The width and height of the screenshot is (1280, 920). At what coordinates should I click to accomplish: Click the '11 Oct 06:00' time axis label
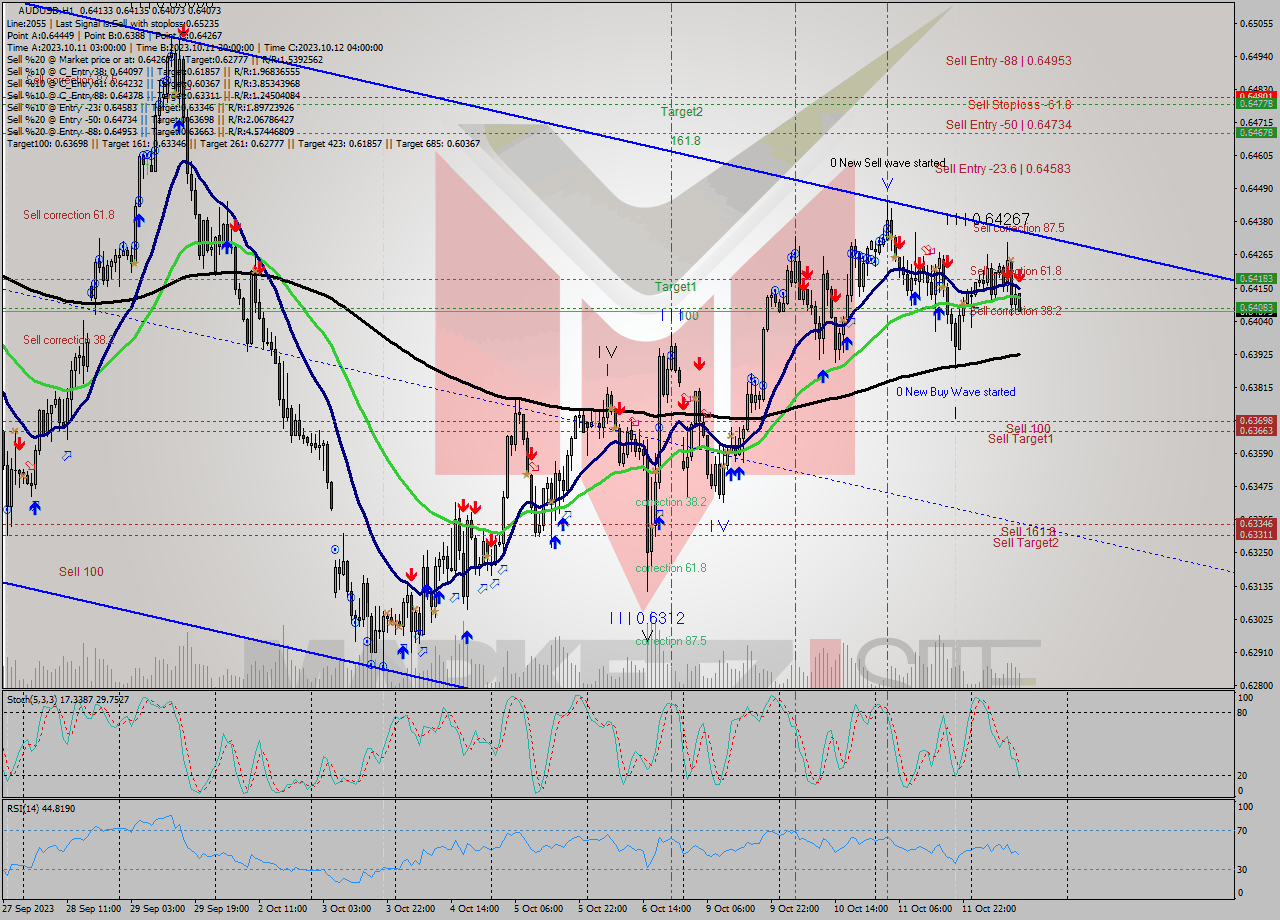(925, 909)
